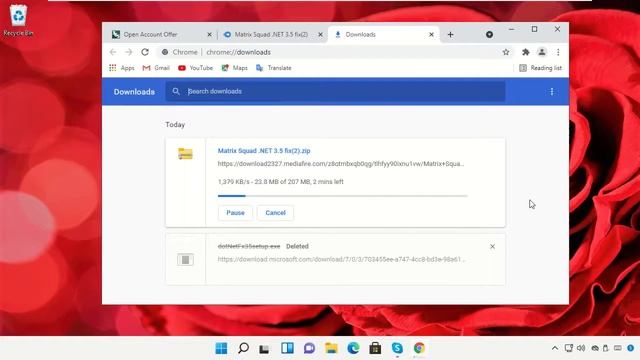640x360 pixels.
Task: Open the Matrix Squad .NET 3.5 fix(2).zip link
Action: pyautogui.click(x=264, y=151)
